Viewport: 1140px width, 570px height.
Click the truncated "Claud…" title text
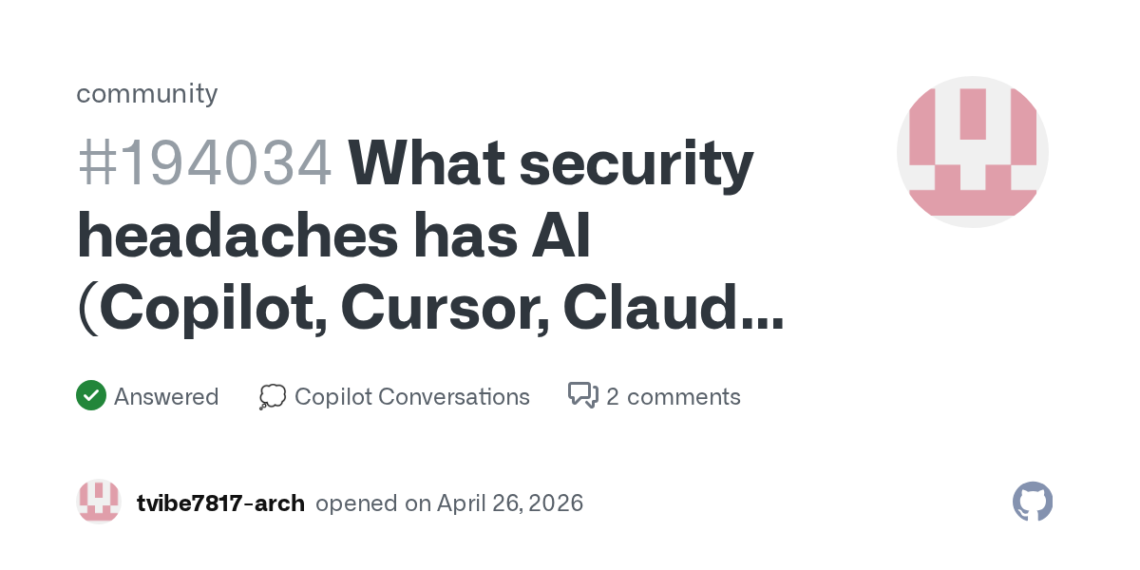673,310
